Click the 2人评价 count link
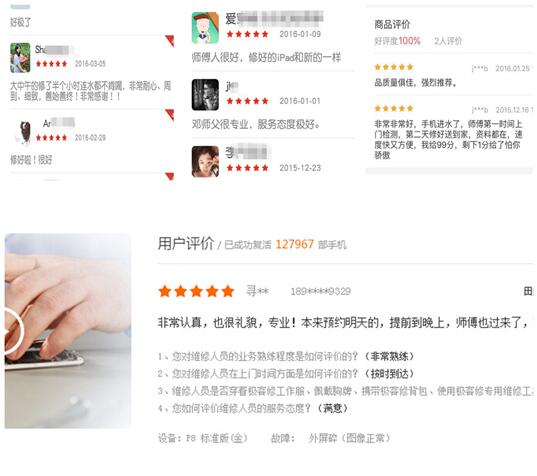The image size is (537, 476). click(448, 41)
